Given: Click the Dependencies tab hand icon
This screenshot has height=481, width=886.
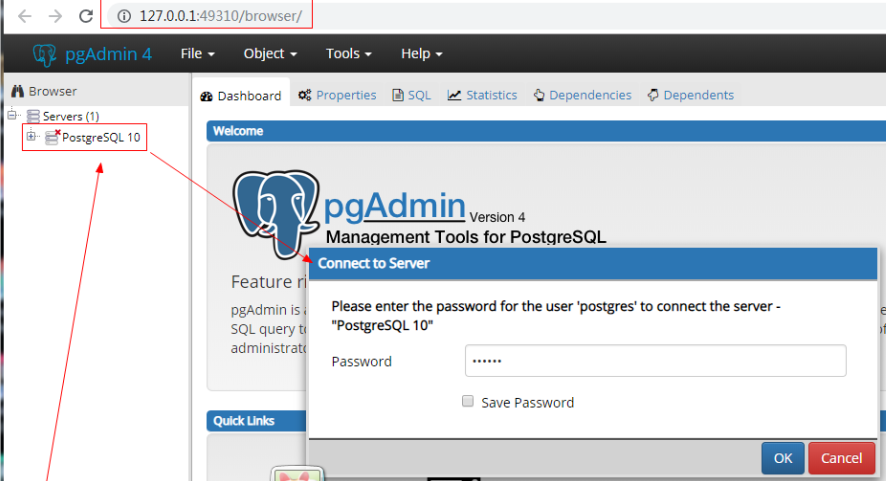Looking at the screenshot, I should (x=539, y=95).
